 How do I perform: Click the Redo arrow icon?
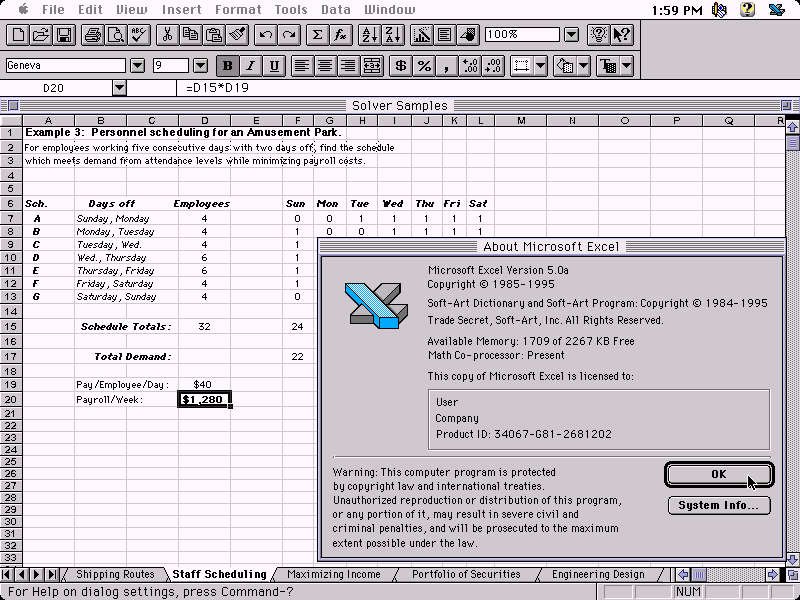(288, 35)
